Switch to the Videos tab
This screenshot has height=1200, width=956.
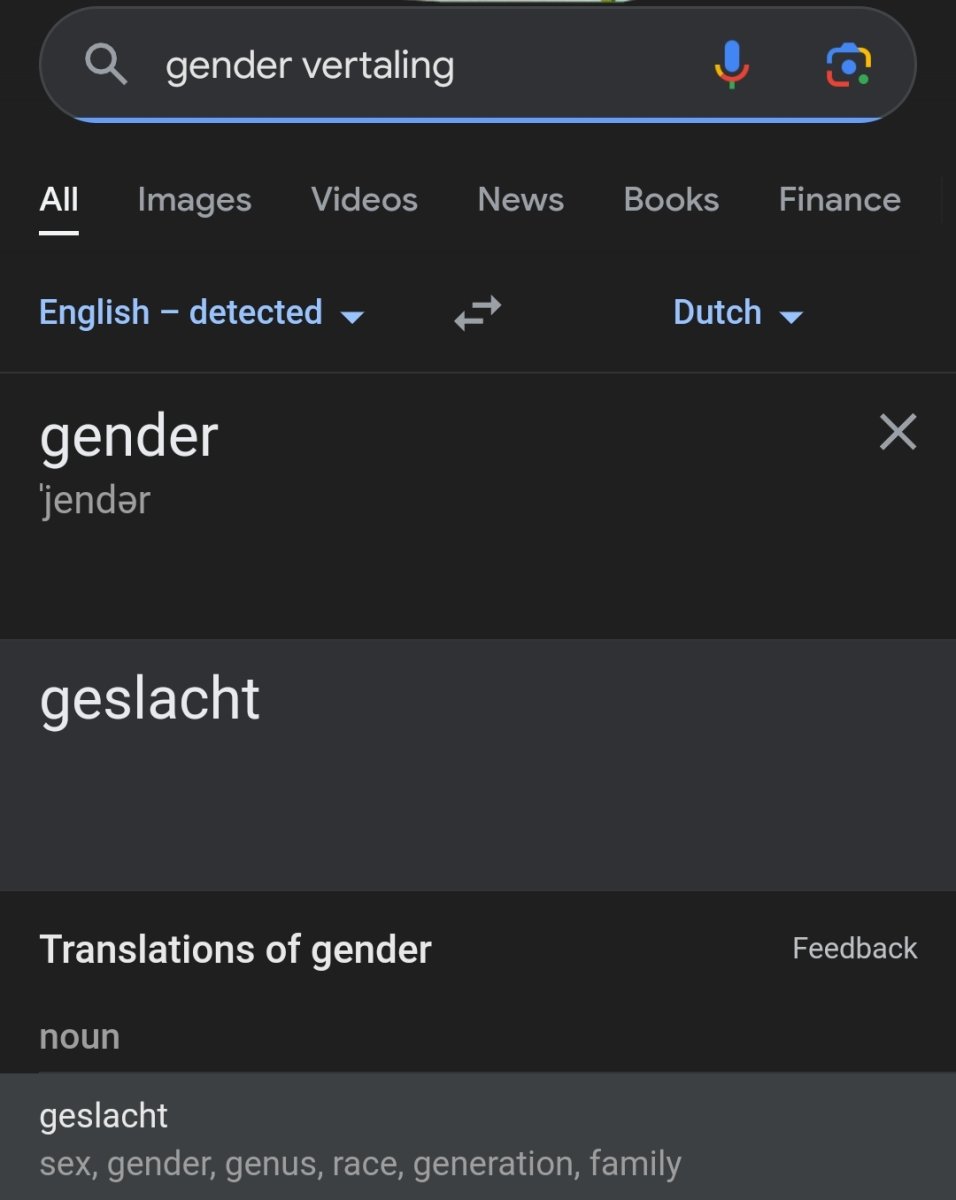point(364,200)
